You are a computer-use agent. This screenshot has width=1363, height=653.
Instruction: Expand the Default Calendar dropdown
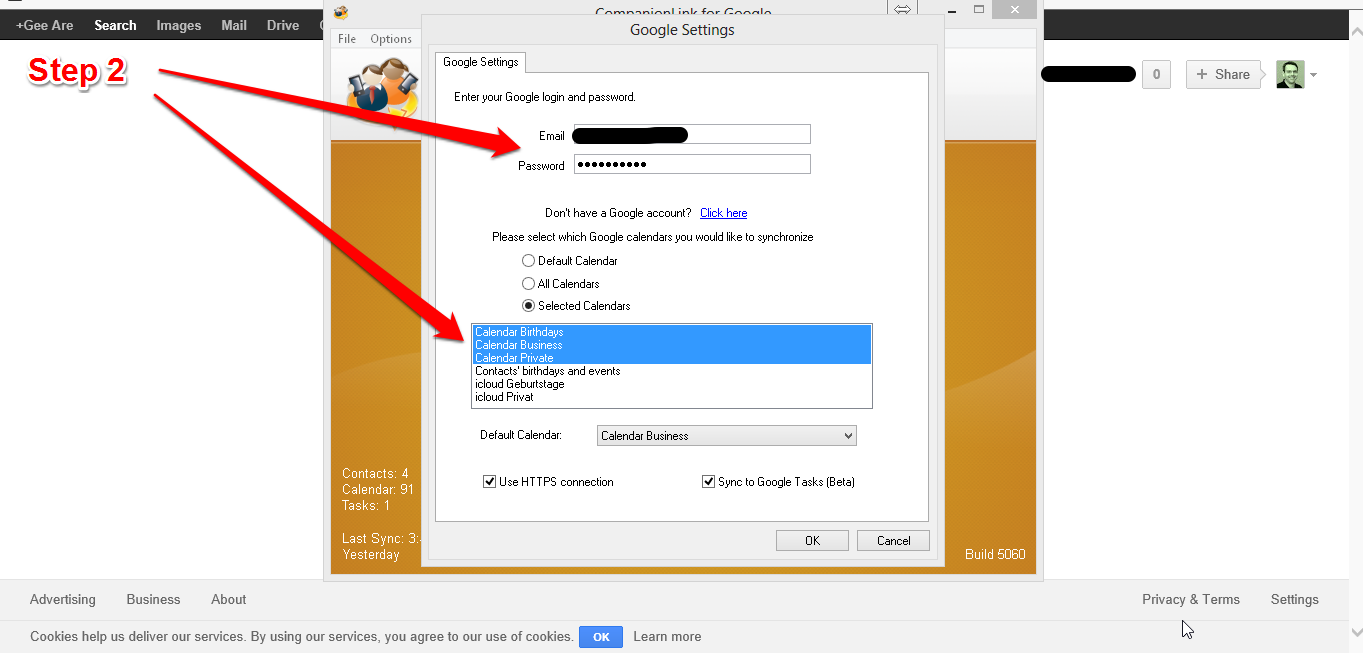click(x=848, y=436)
